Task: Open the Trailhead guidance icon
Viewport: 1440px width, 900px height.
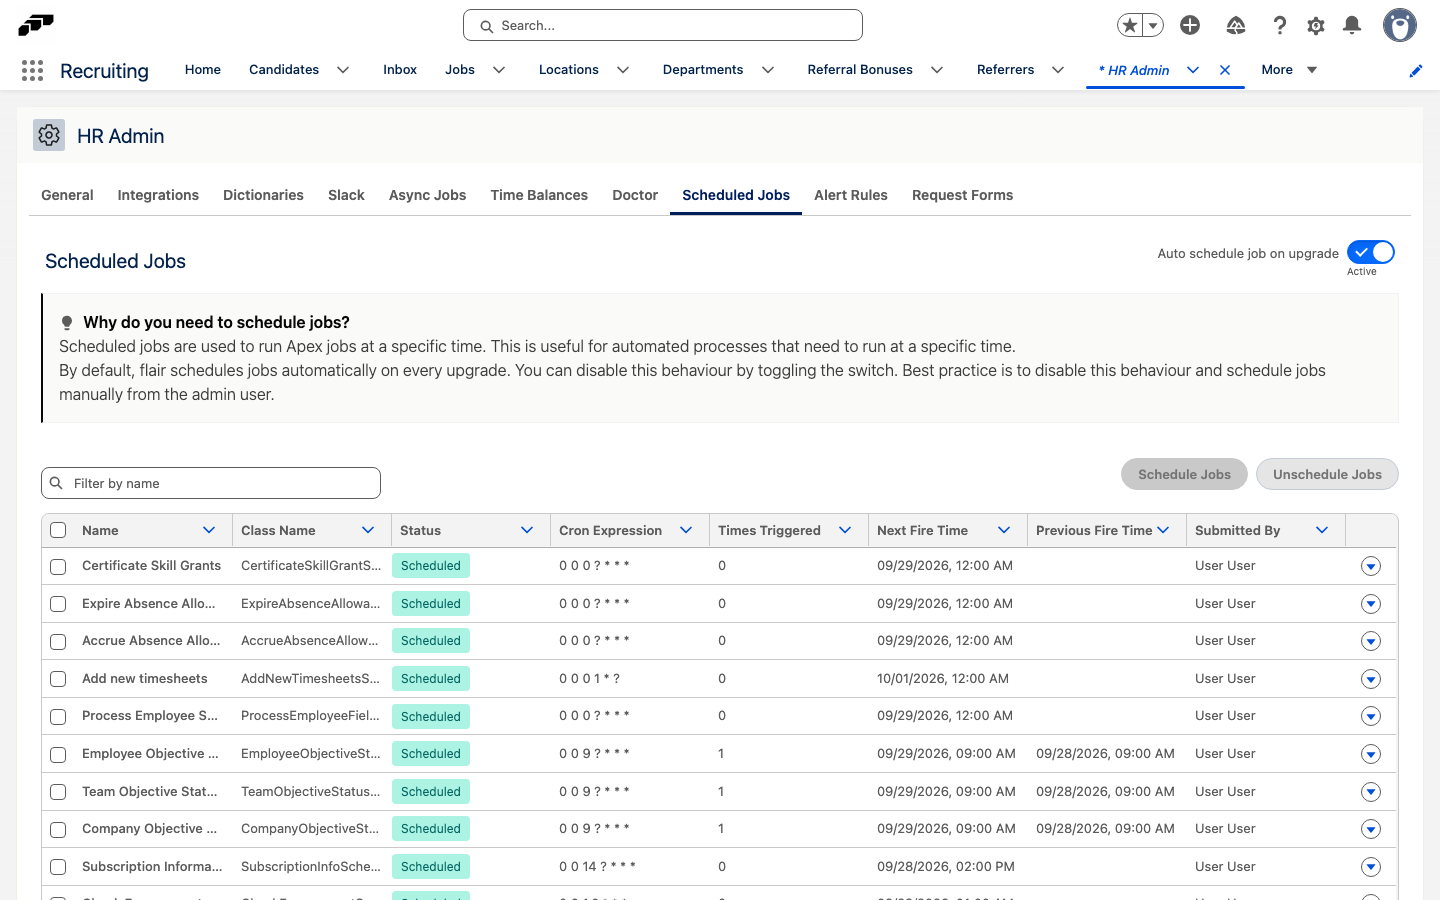Action: 1236,25
